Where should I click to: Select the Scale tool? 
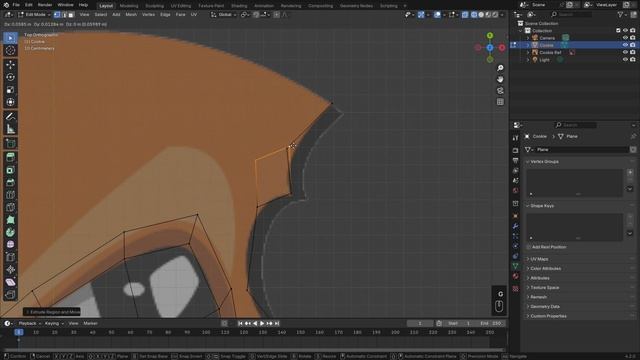click(x=10, y=89)
